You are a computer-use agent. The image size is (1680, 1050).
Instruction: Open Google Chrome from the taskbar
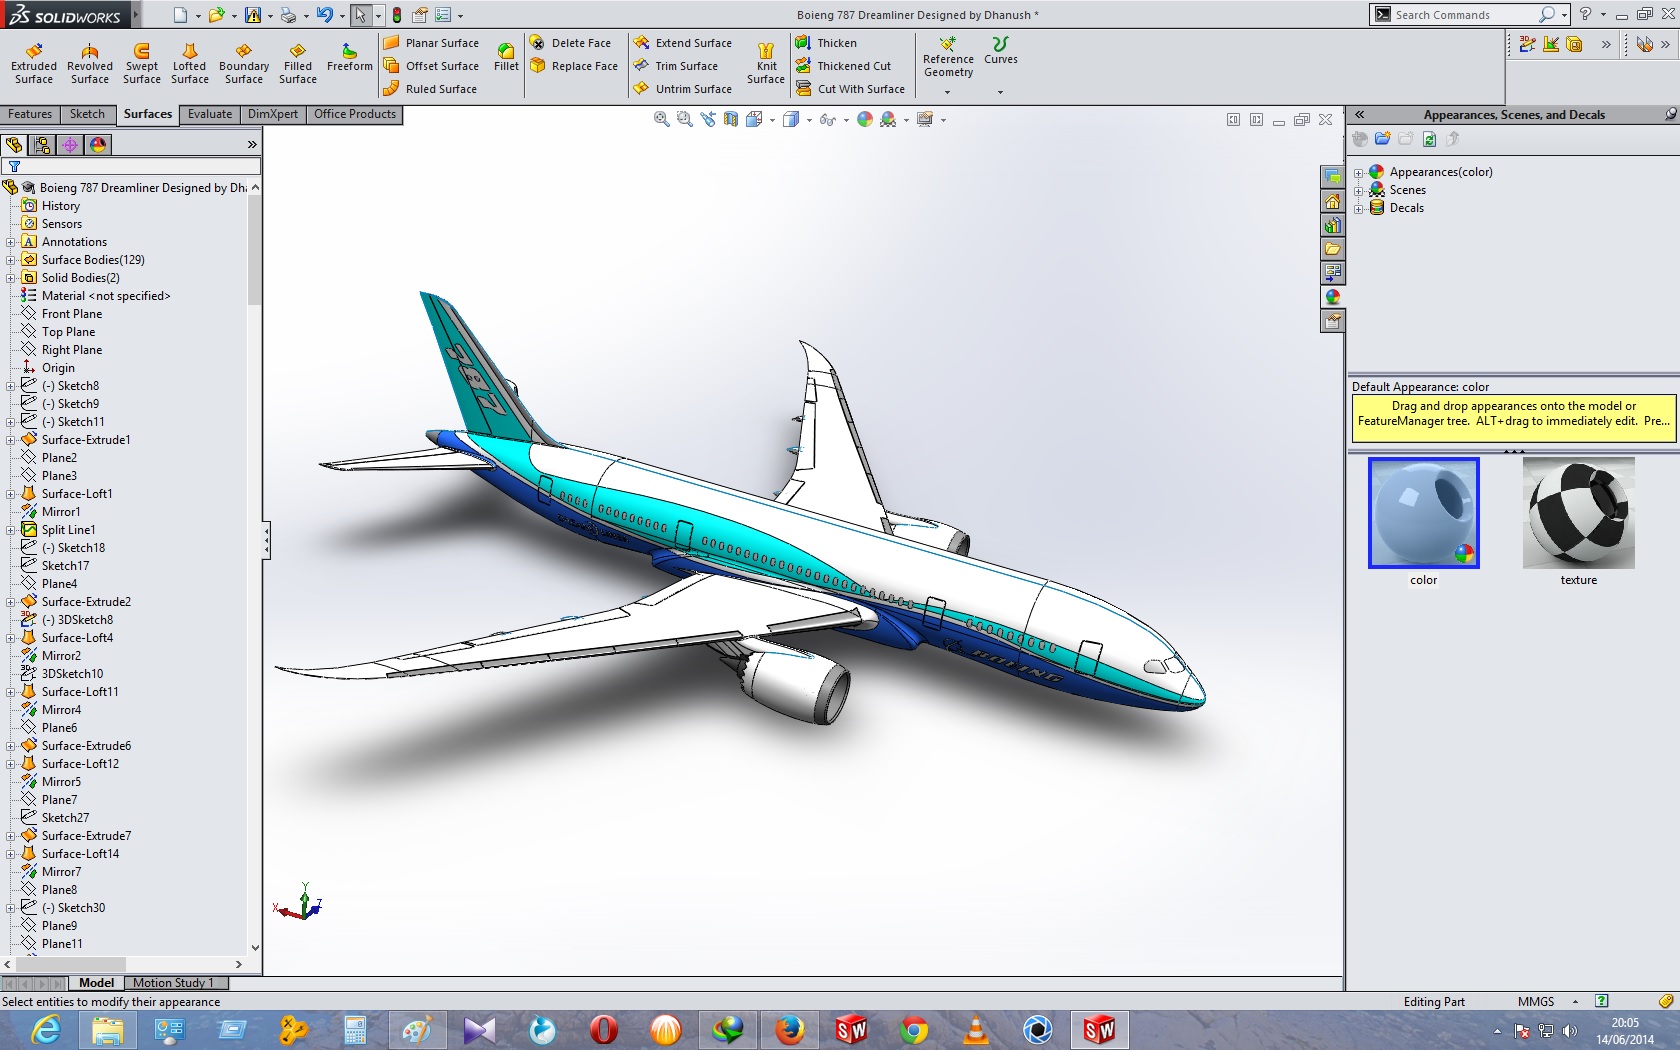(913, 1030)
